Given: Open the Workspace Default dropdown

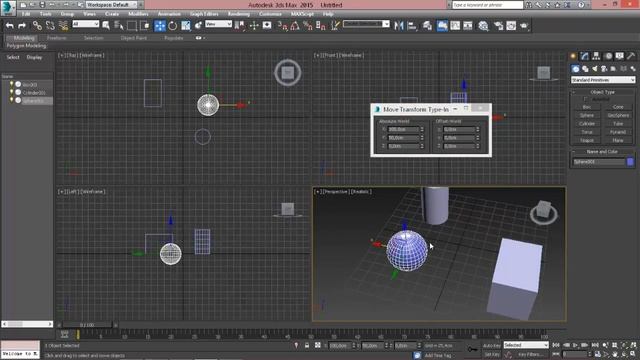Looking at the screenshot, I should coord(112,5).
